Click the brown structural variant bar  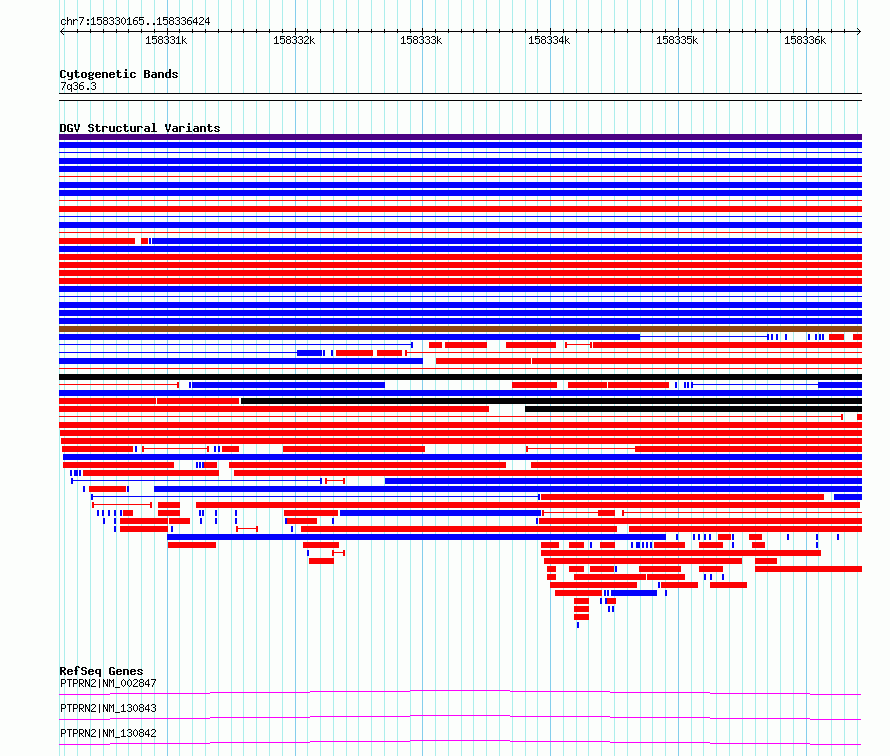click(460, 329)
